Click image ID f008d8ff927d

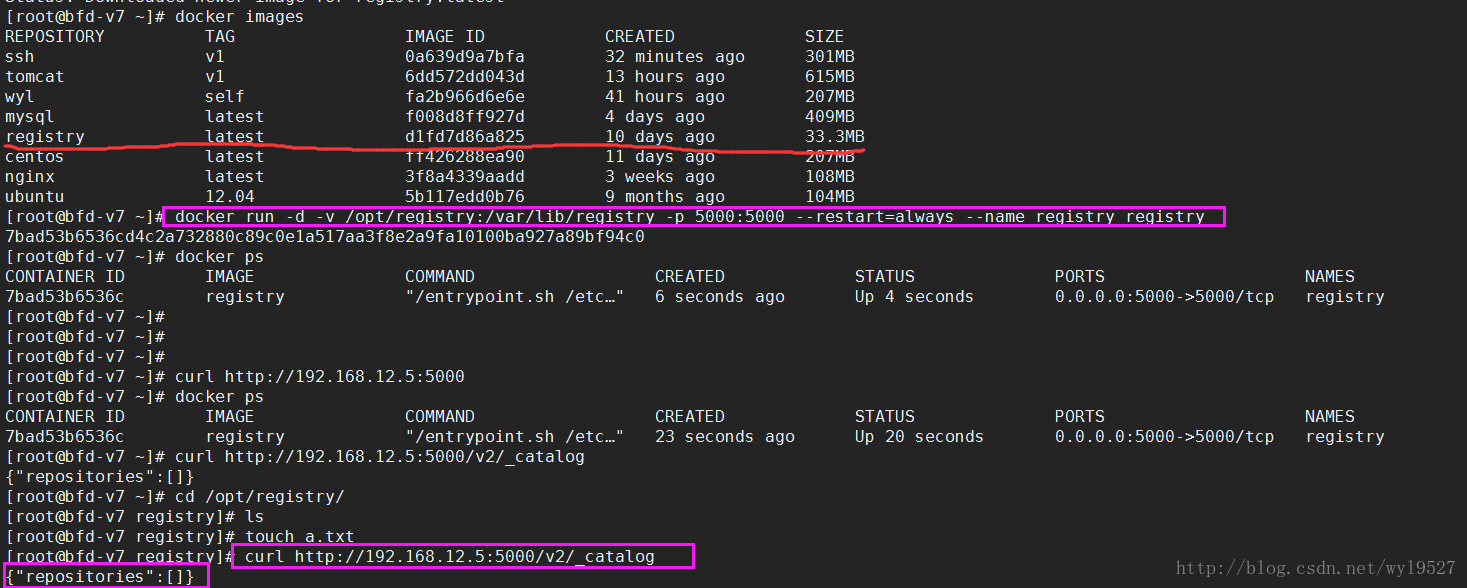465,116
